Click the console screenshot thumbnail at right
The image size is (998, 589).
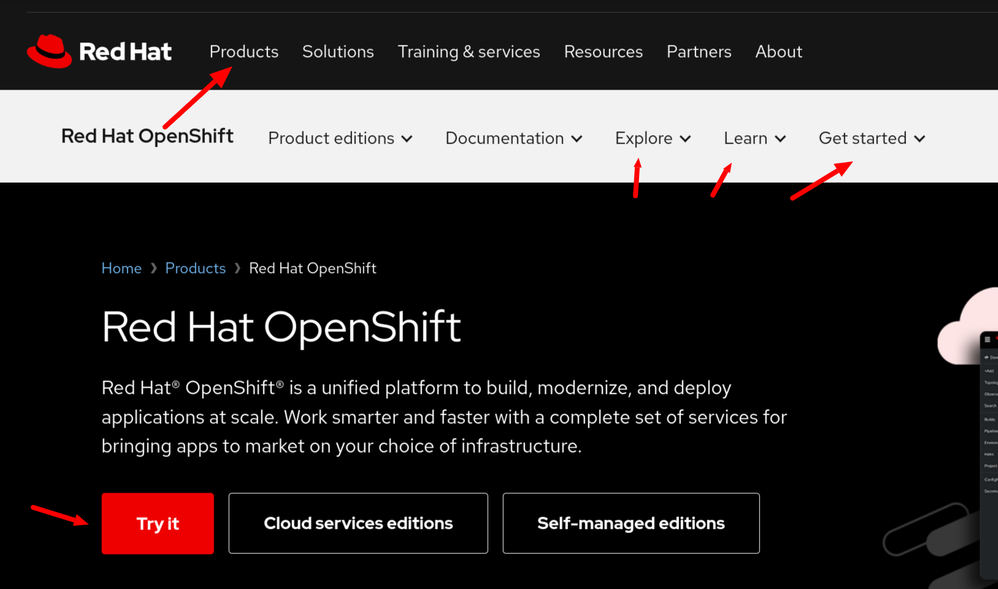coord(988,420)
